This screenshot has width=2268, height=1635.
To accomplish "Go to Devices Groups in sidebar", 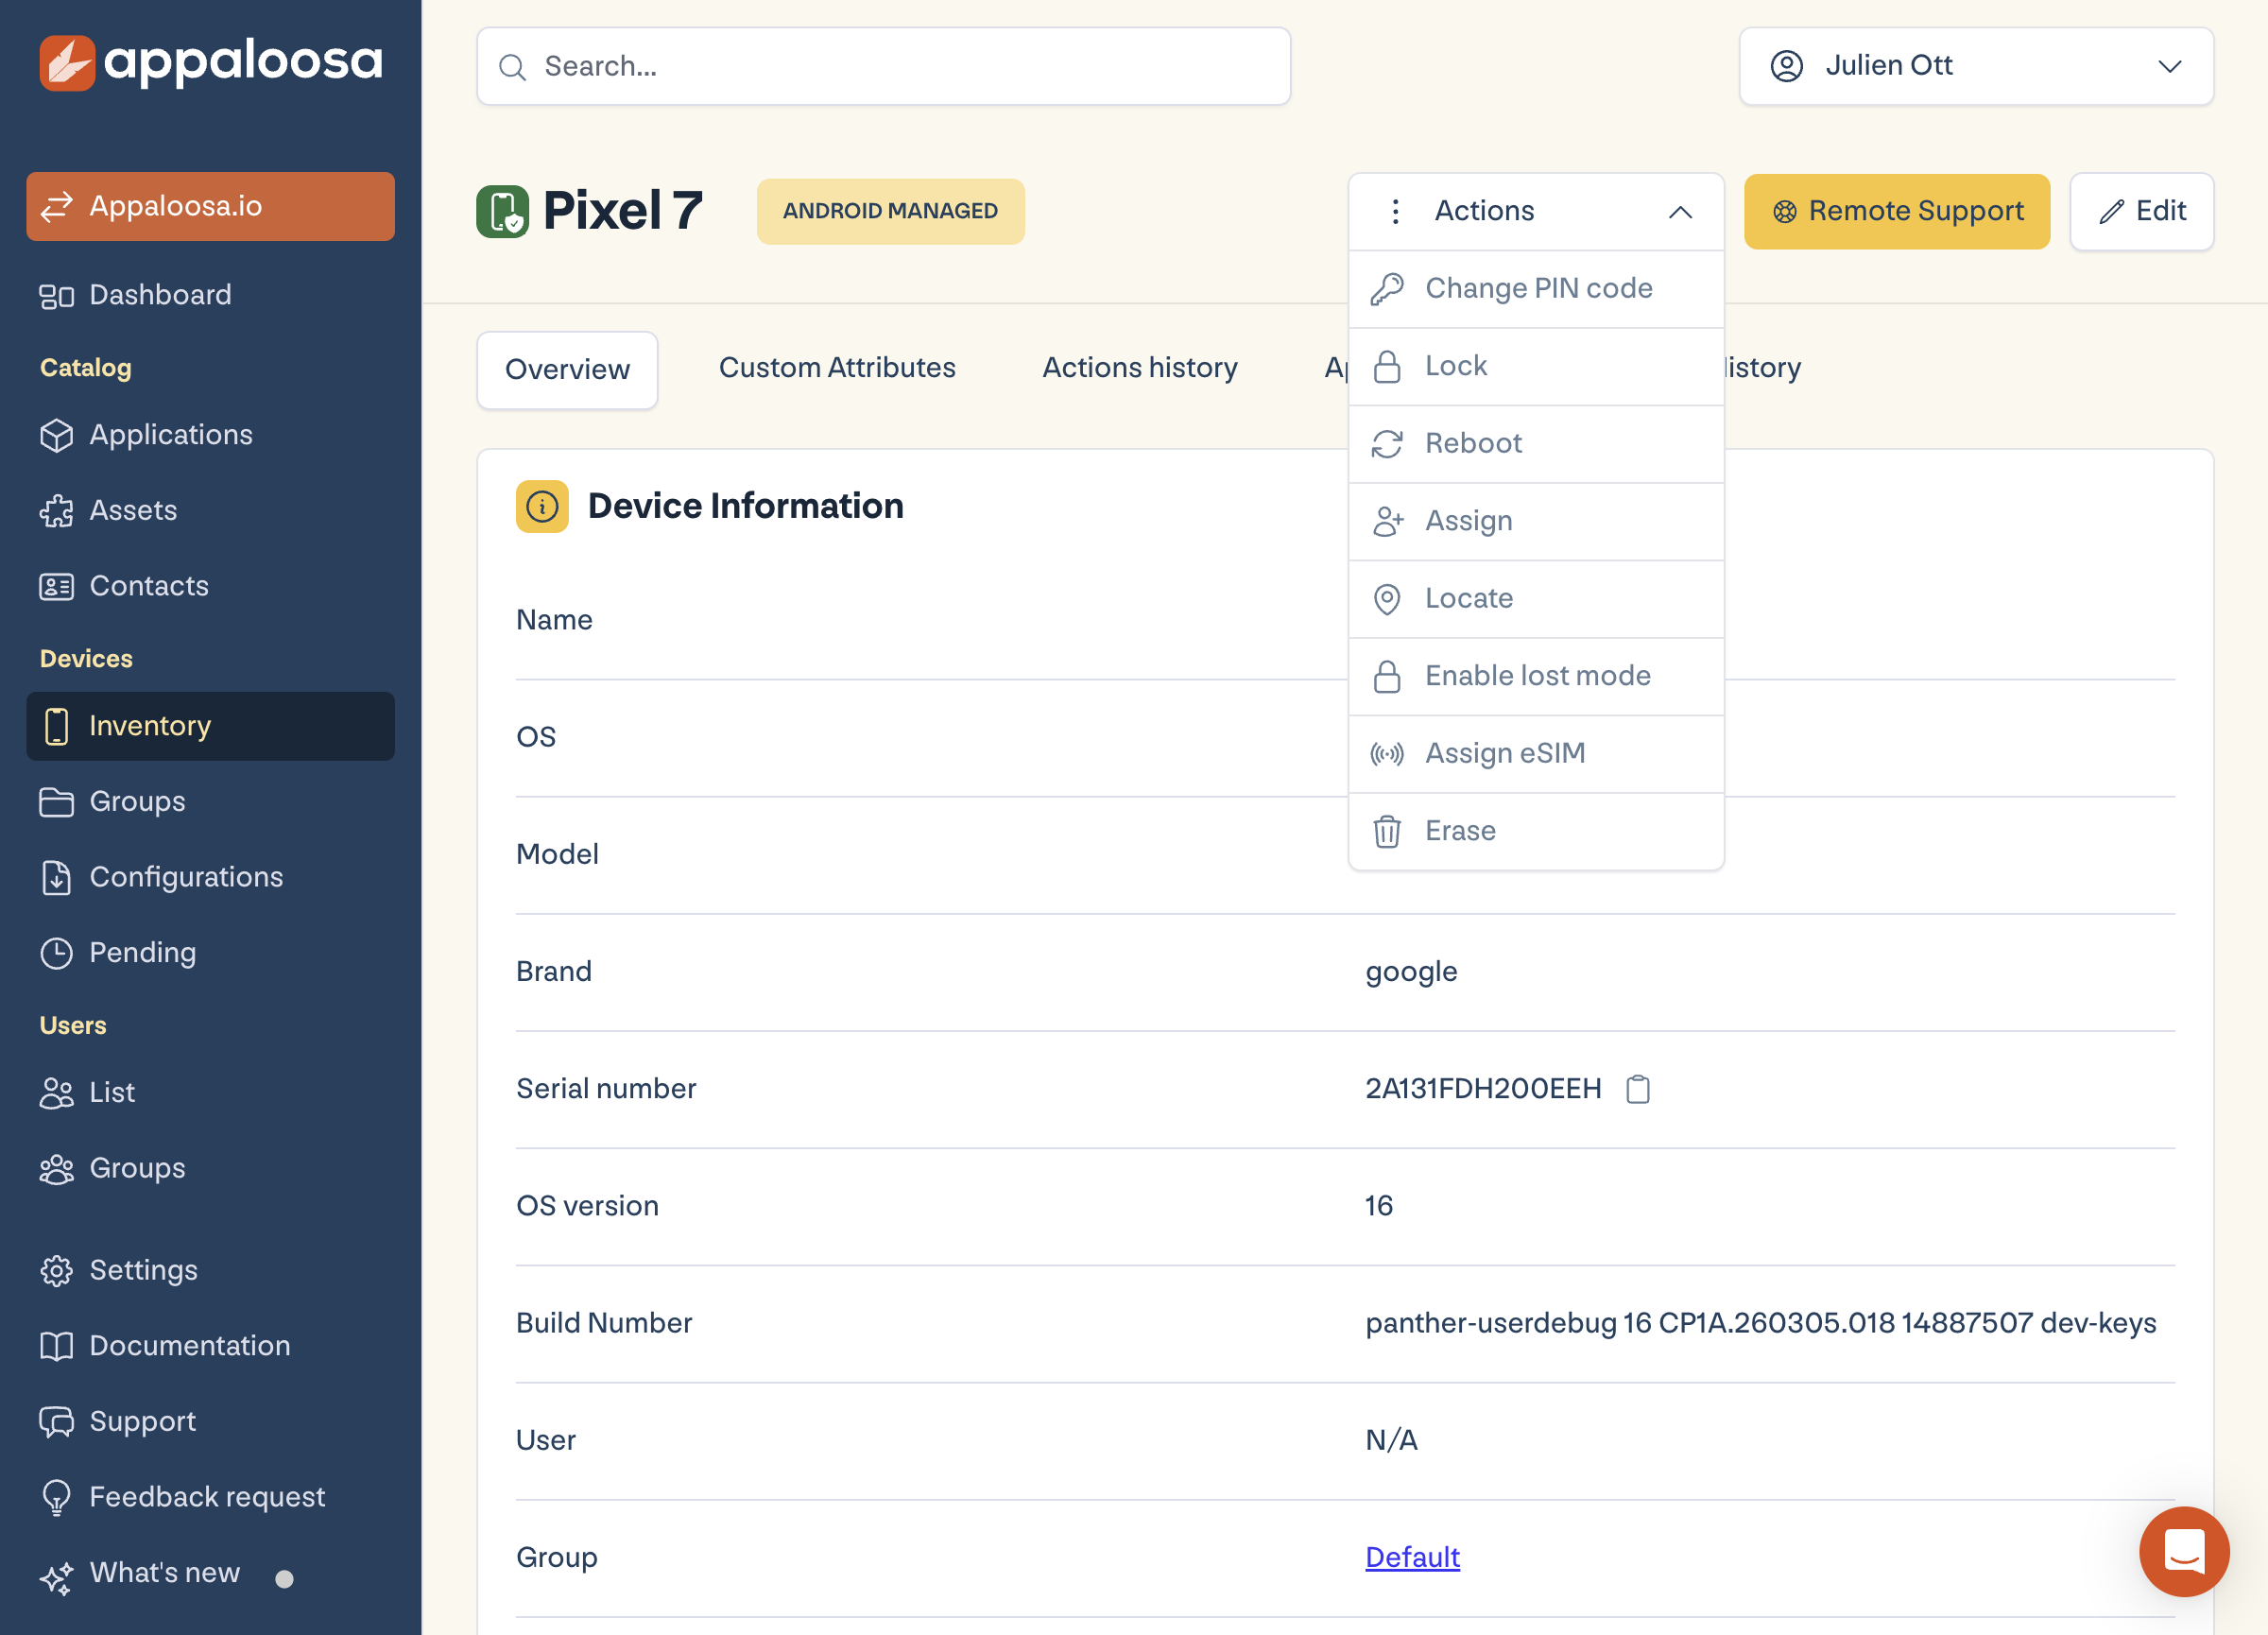I will point(210,802).
